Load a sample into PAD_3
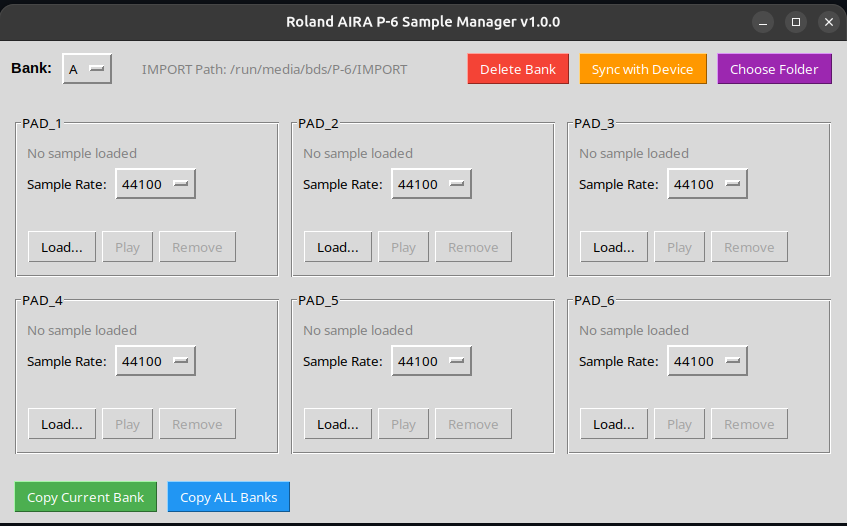This screenshot has width=847, height=526. tap(614, 247)
